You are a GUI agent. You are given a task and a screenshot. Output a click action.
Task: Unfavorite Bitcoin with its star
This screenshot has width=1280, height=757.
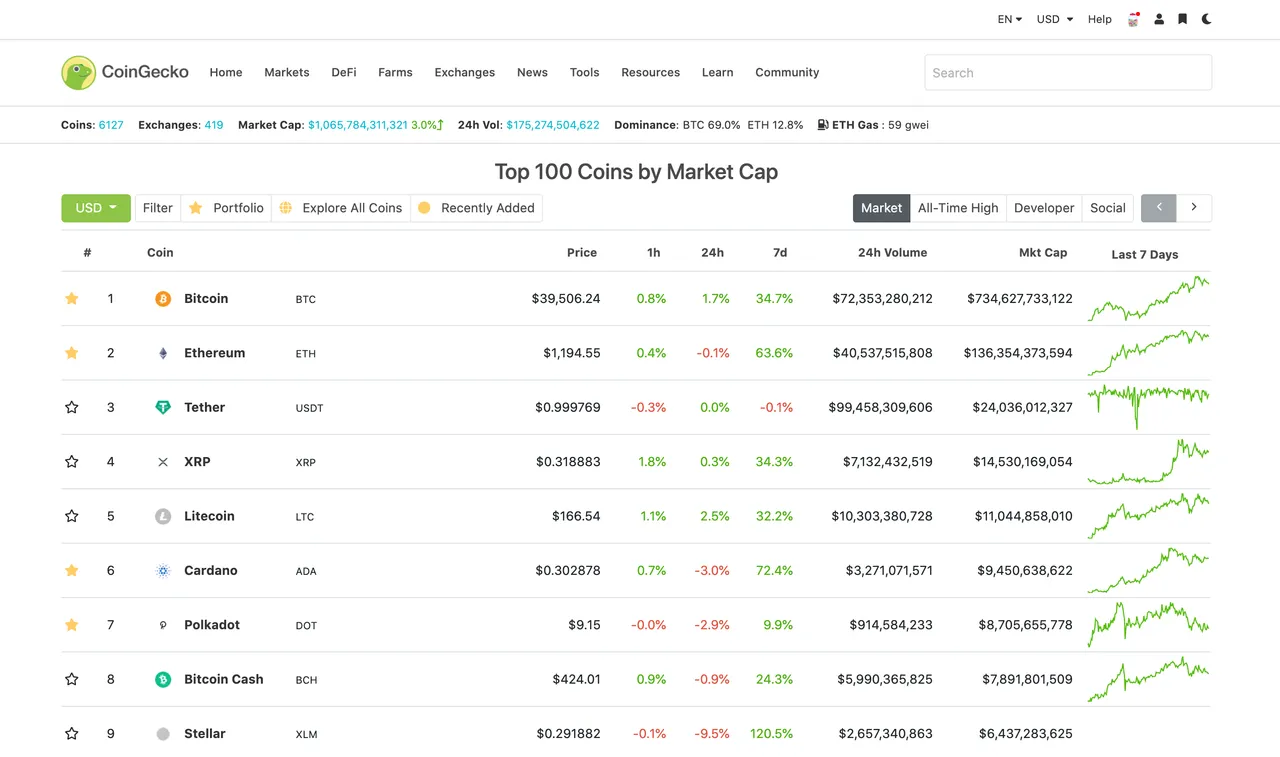tap(72, 298)
